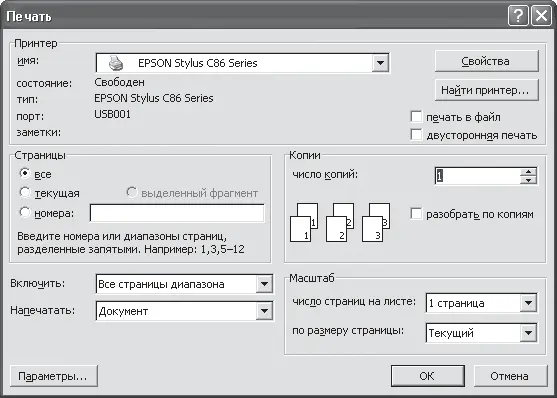
Task: Open 'Параметры...' button
Action: pos(53,376)
